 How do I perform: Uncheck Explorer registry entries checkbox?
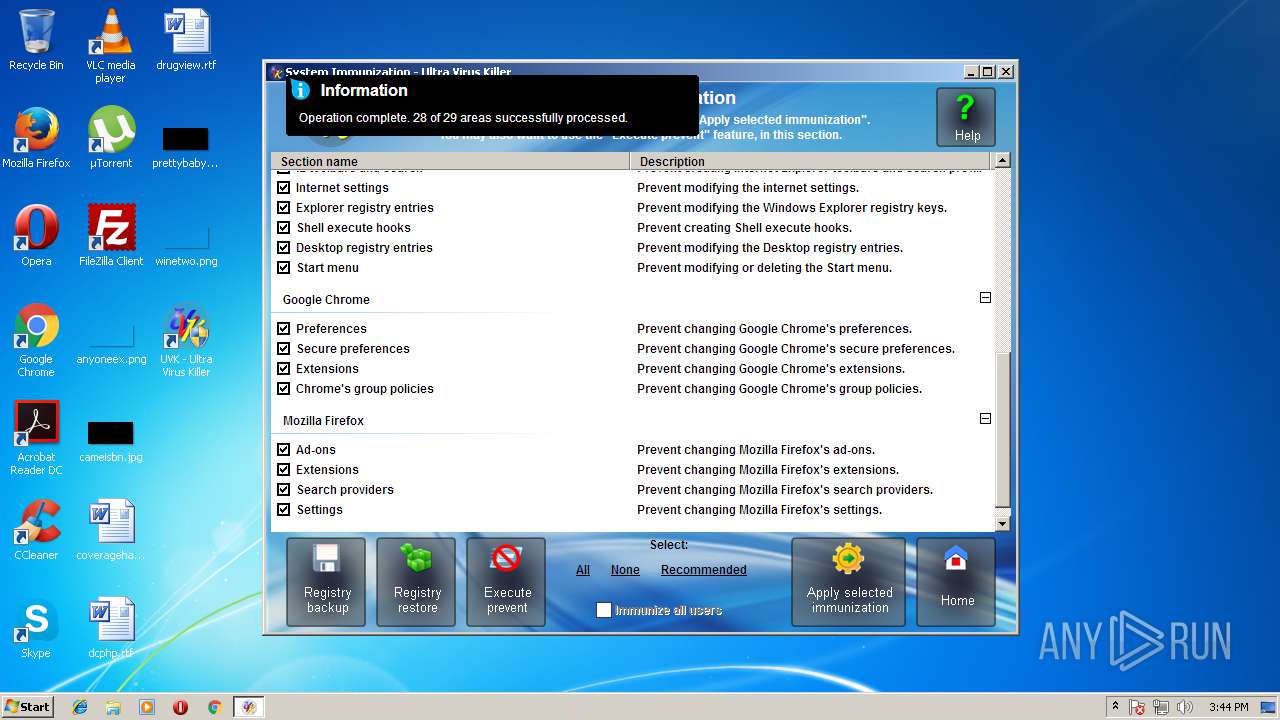point(283,207)
